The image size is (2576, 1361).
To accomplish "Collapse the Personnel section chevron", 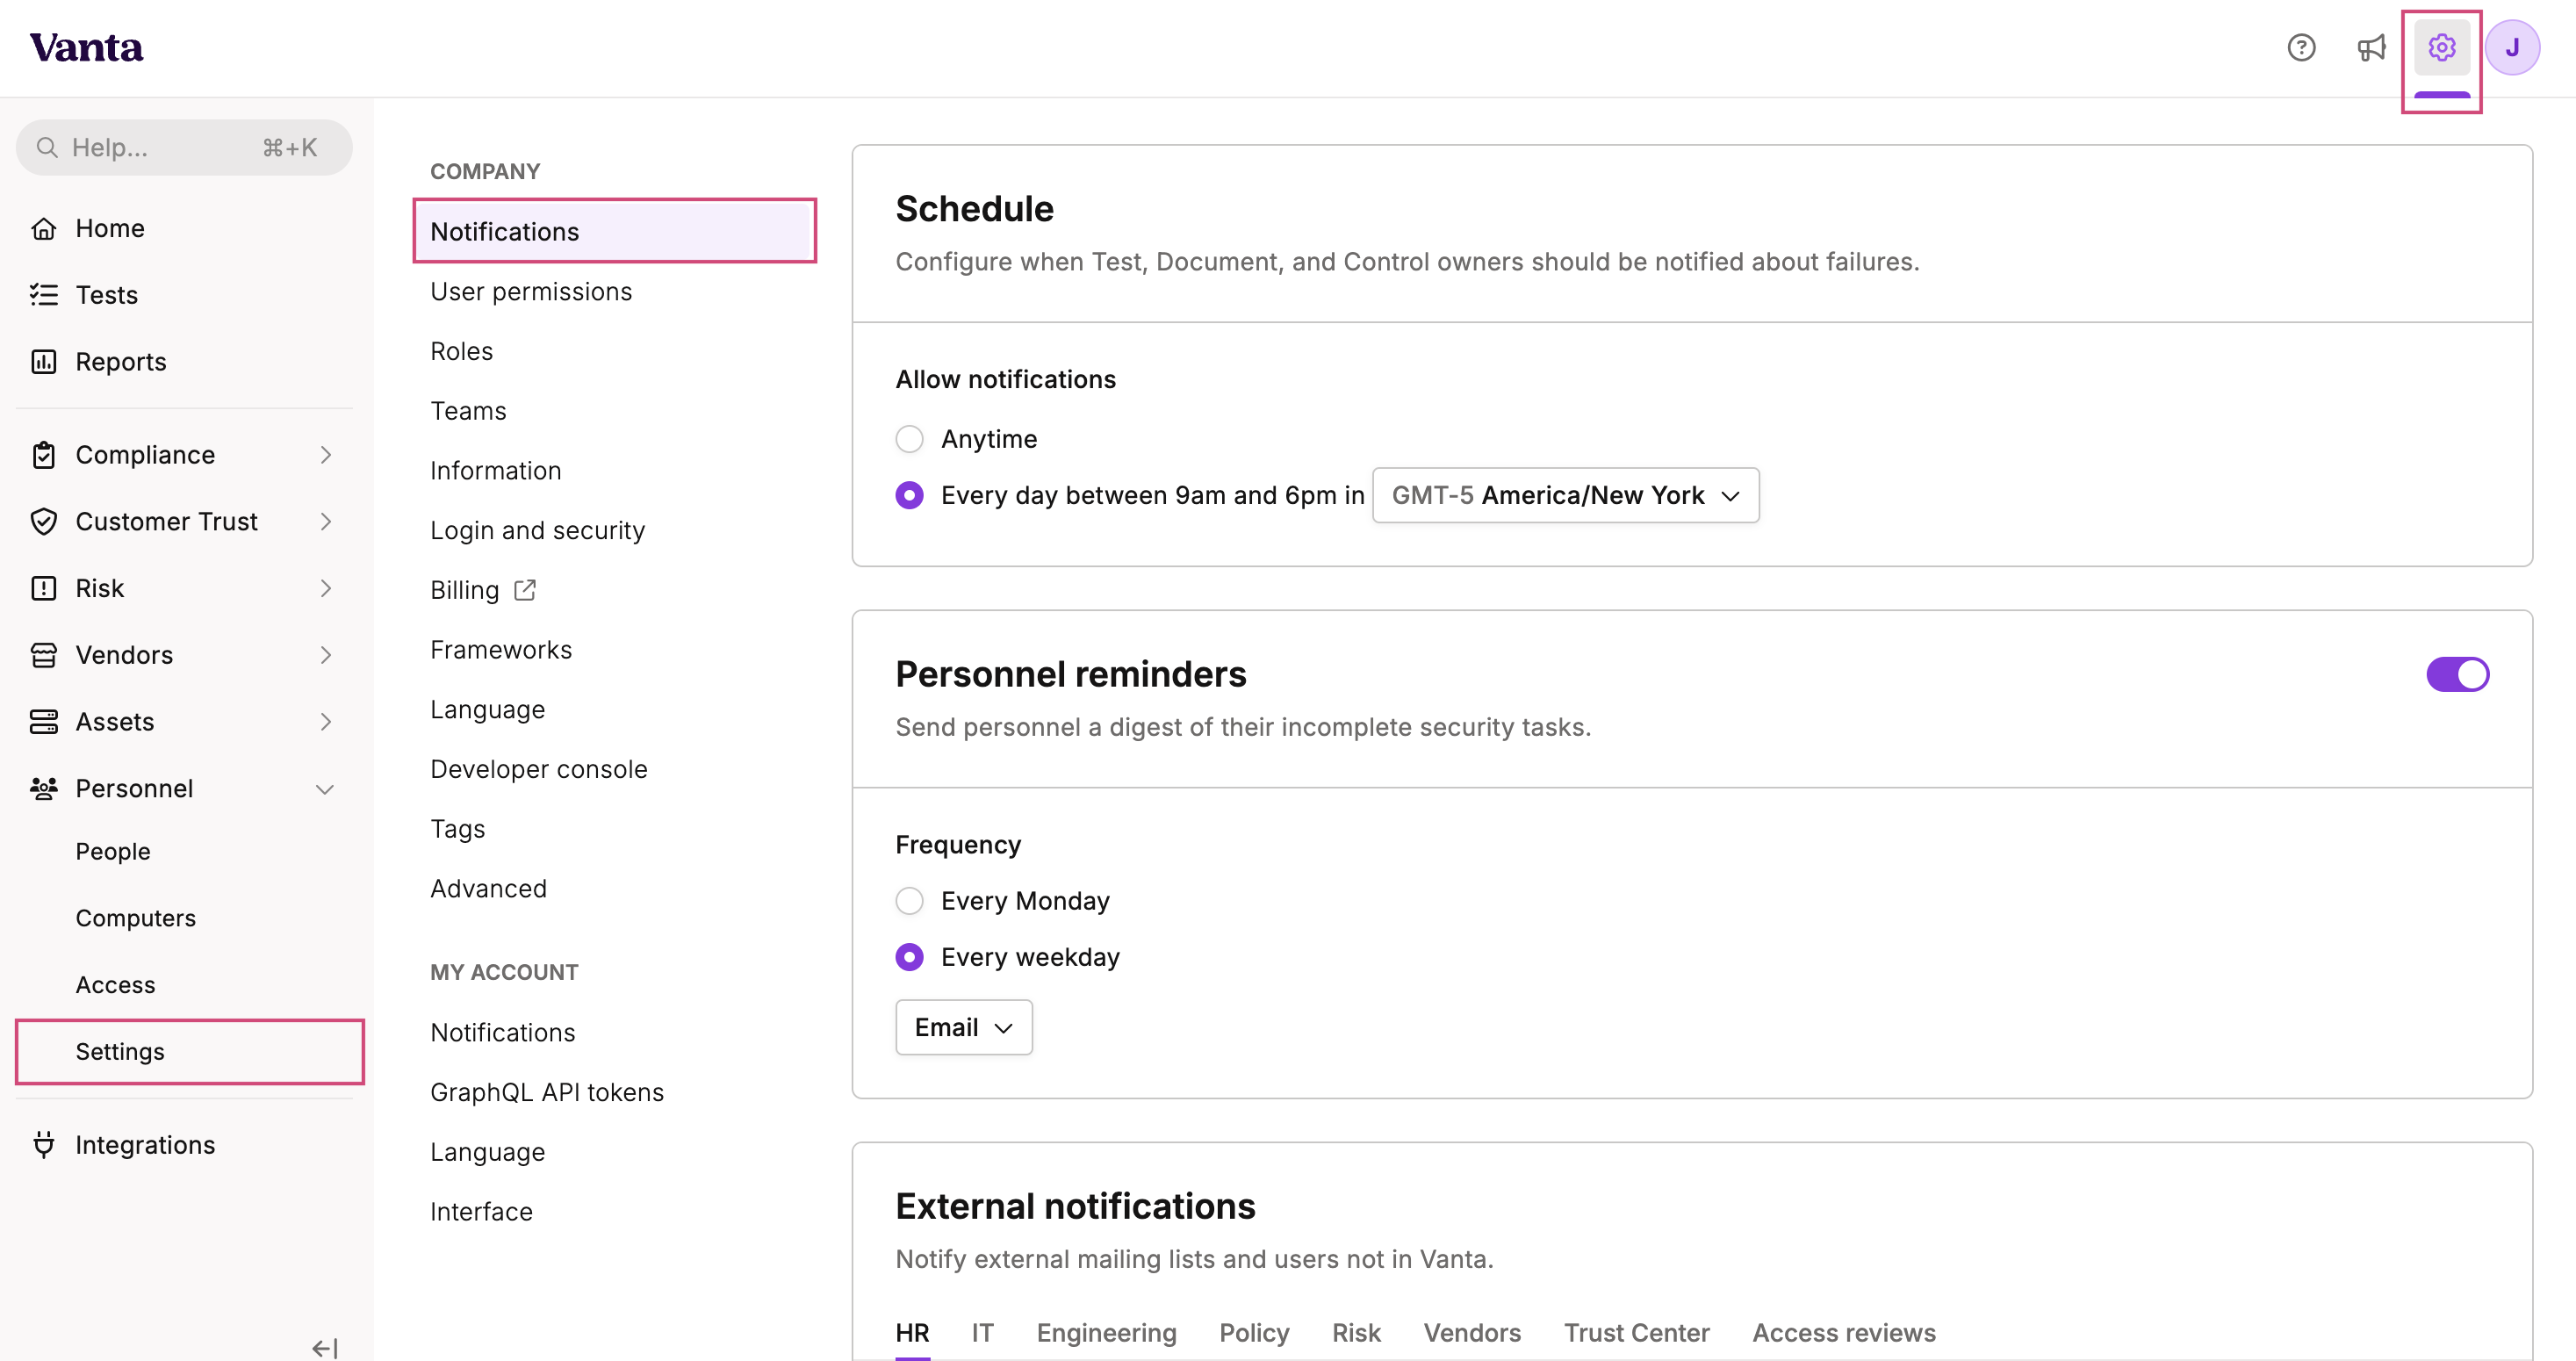I will click(x=325, y=789).
